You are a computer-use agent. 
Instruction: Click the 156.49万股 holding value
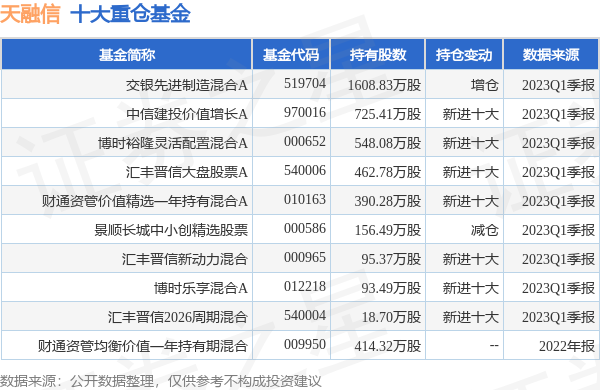coord(388,230)
